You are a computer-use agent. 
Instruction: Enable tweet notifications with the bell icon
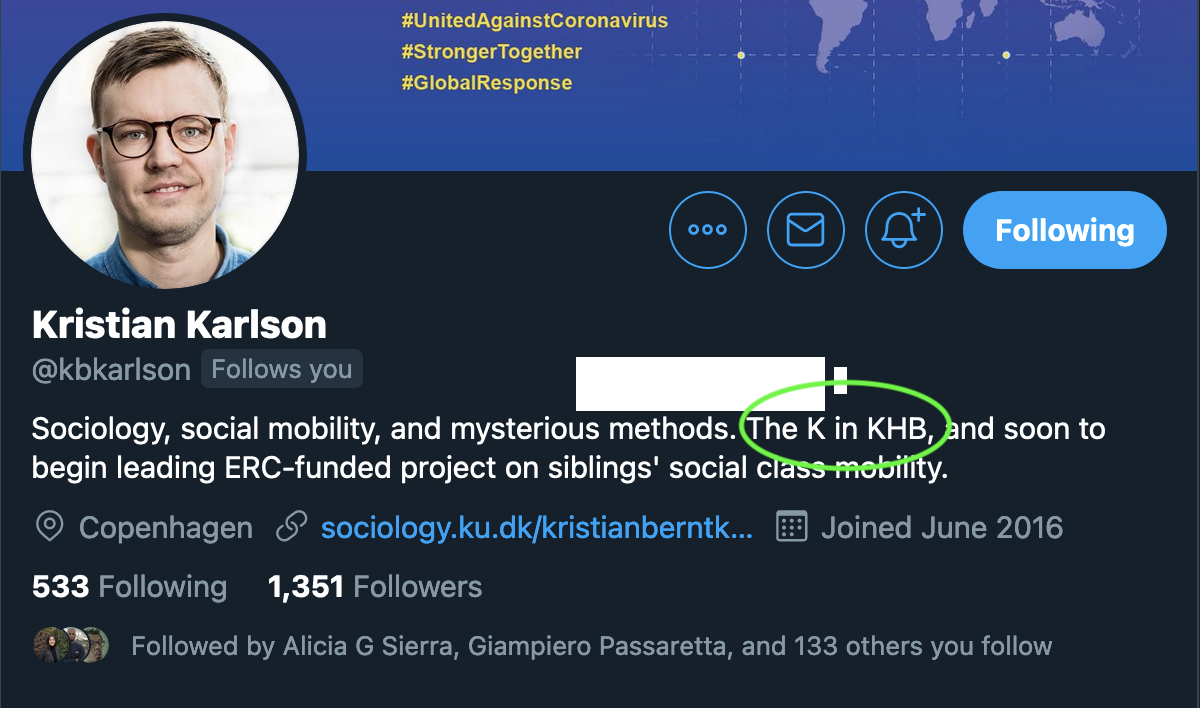pyautogui.click(x=903, y=230)
